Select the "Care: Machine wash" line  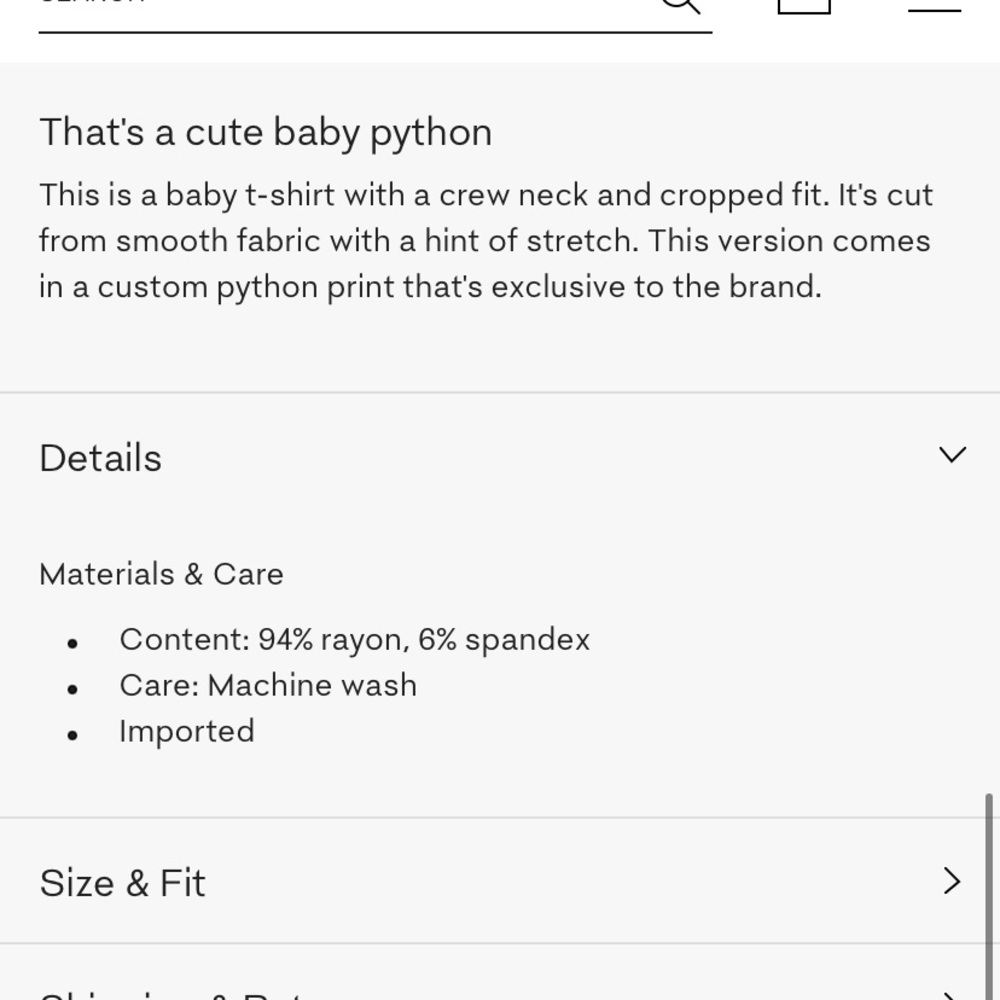coord(268,685)
